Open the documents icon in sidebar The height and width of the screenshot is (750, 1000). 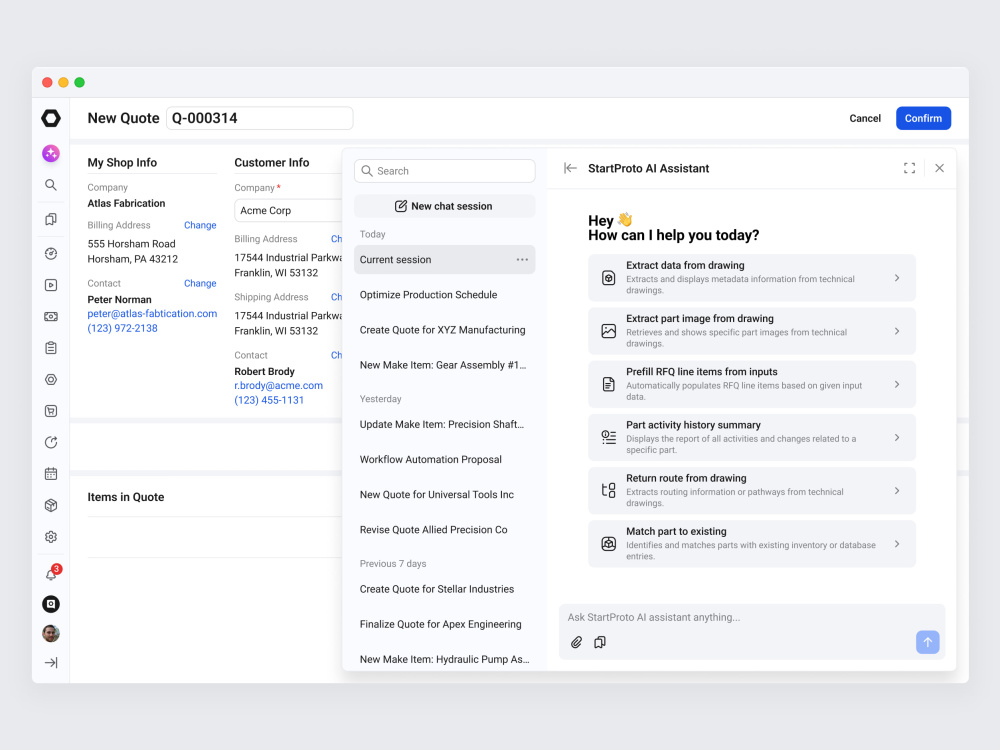click(51, 219)
